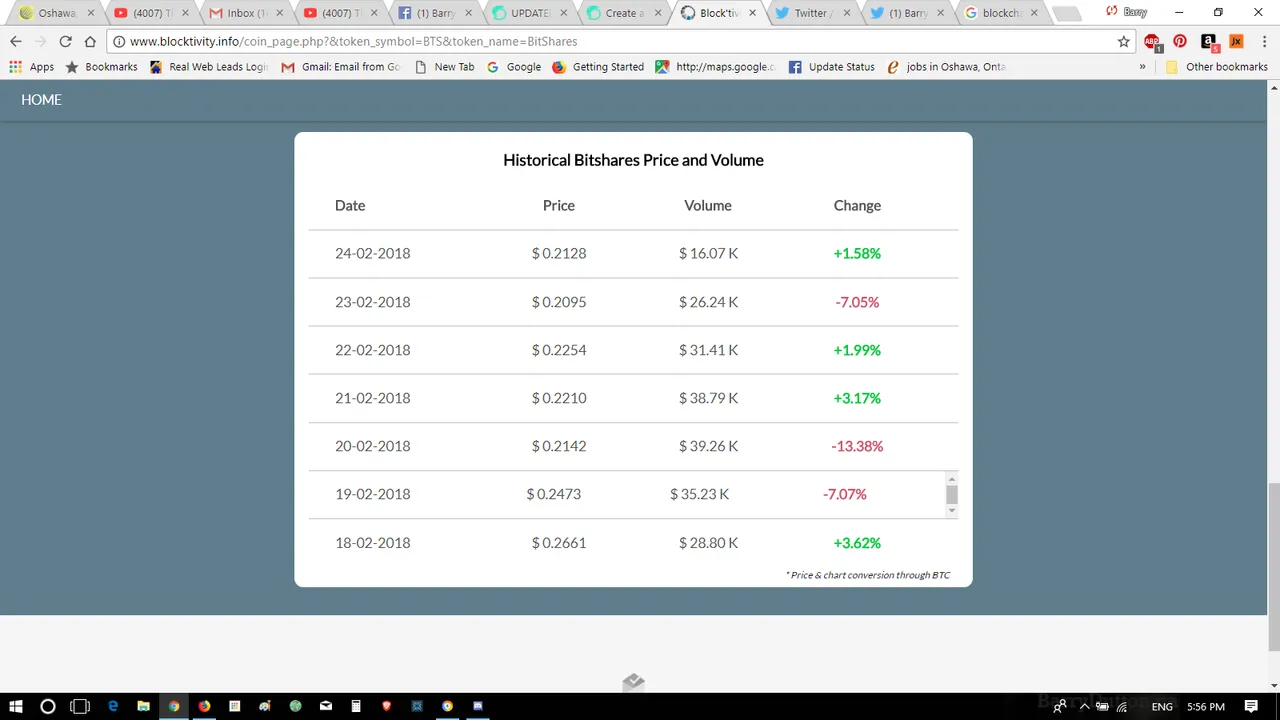Switch to the Oshawa tab
The width and height of the screenshot is (1280, 720).
(x=56, y=13)
